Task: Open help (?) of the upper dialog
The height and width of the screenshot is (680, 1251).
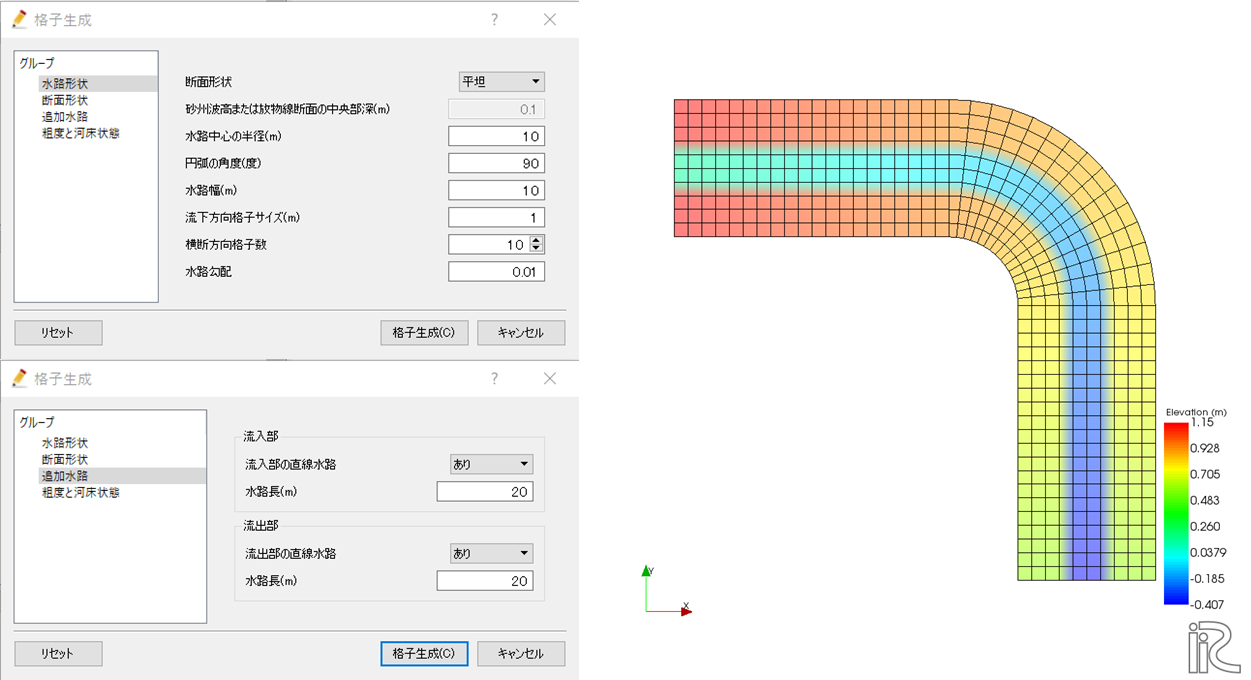Action: [x=495, y=19]
